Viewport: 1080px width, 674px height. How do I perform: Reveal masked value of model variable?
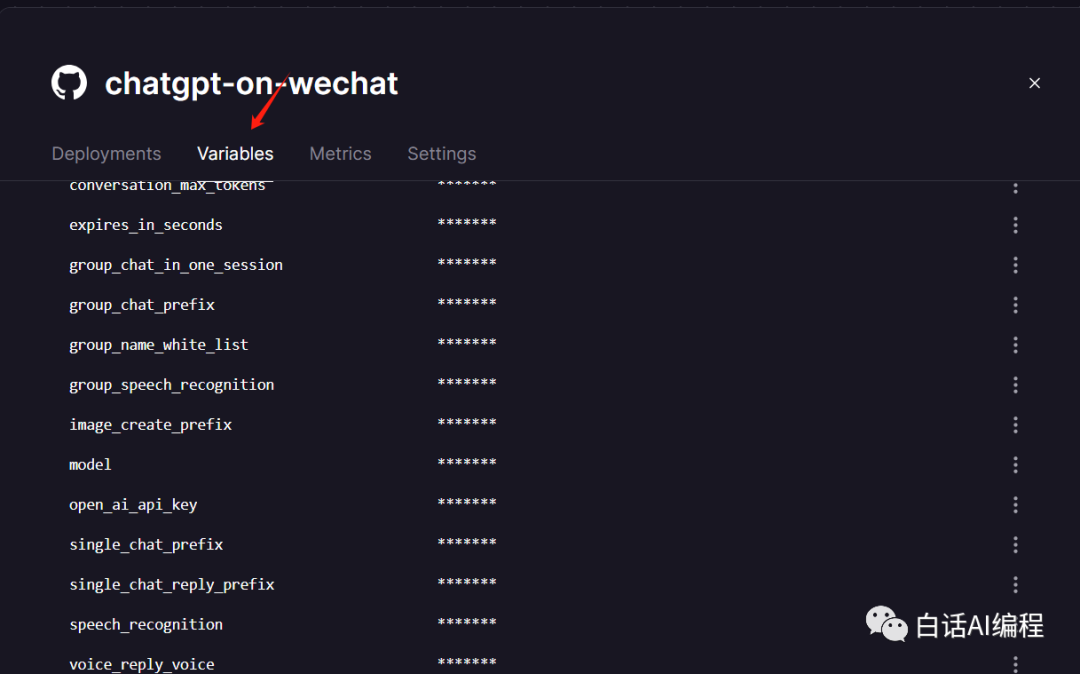click(467, 463)
